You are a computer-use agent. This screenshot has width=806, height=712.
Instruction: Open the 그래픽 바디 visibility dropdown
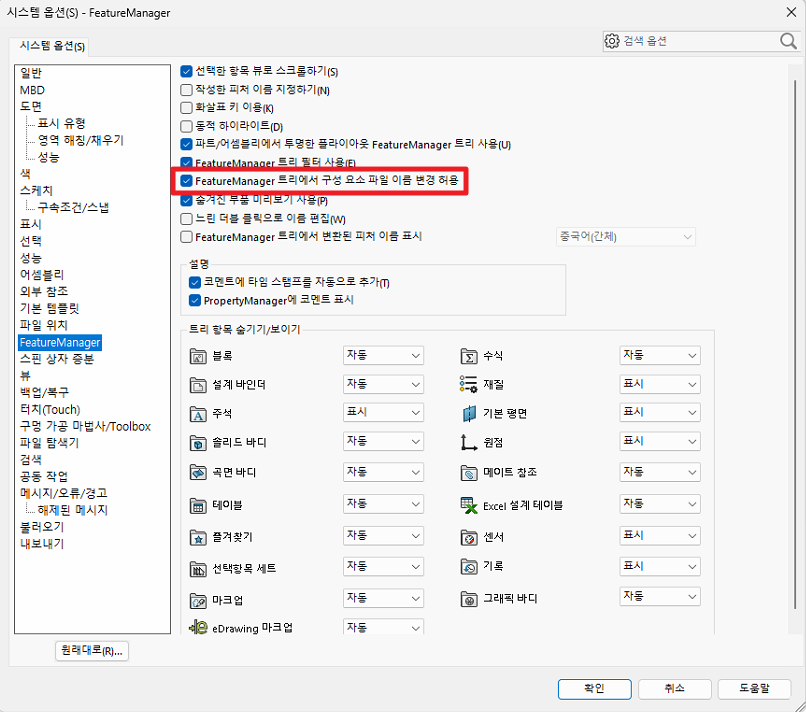point(660,596)
